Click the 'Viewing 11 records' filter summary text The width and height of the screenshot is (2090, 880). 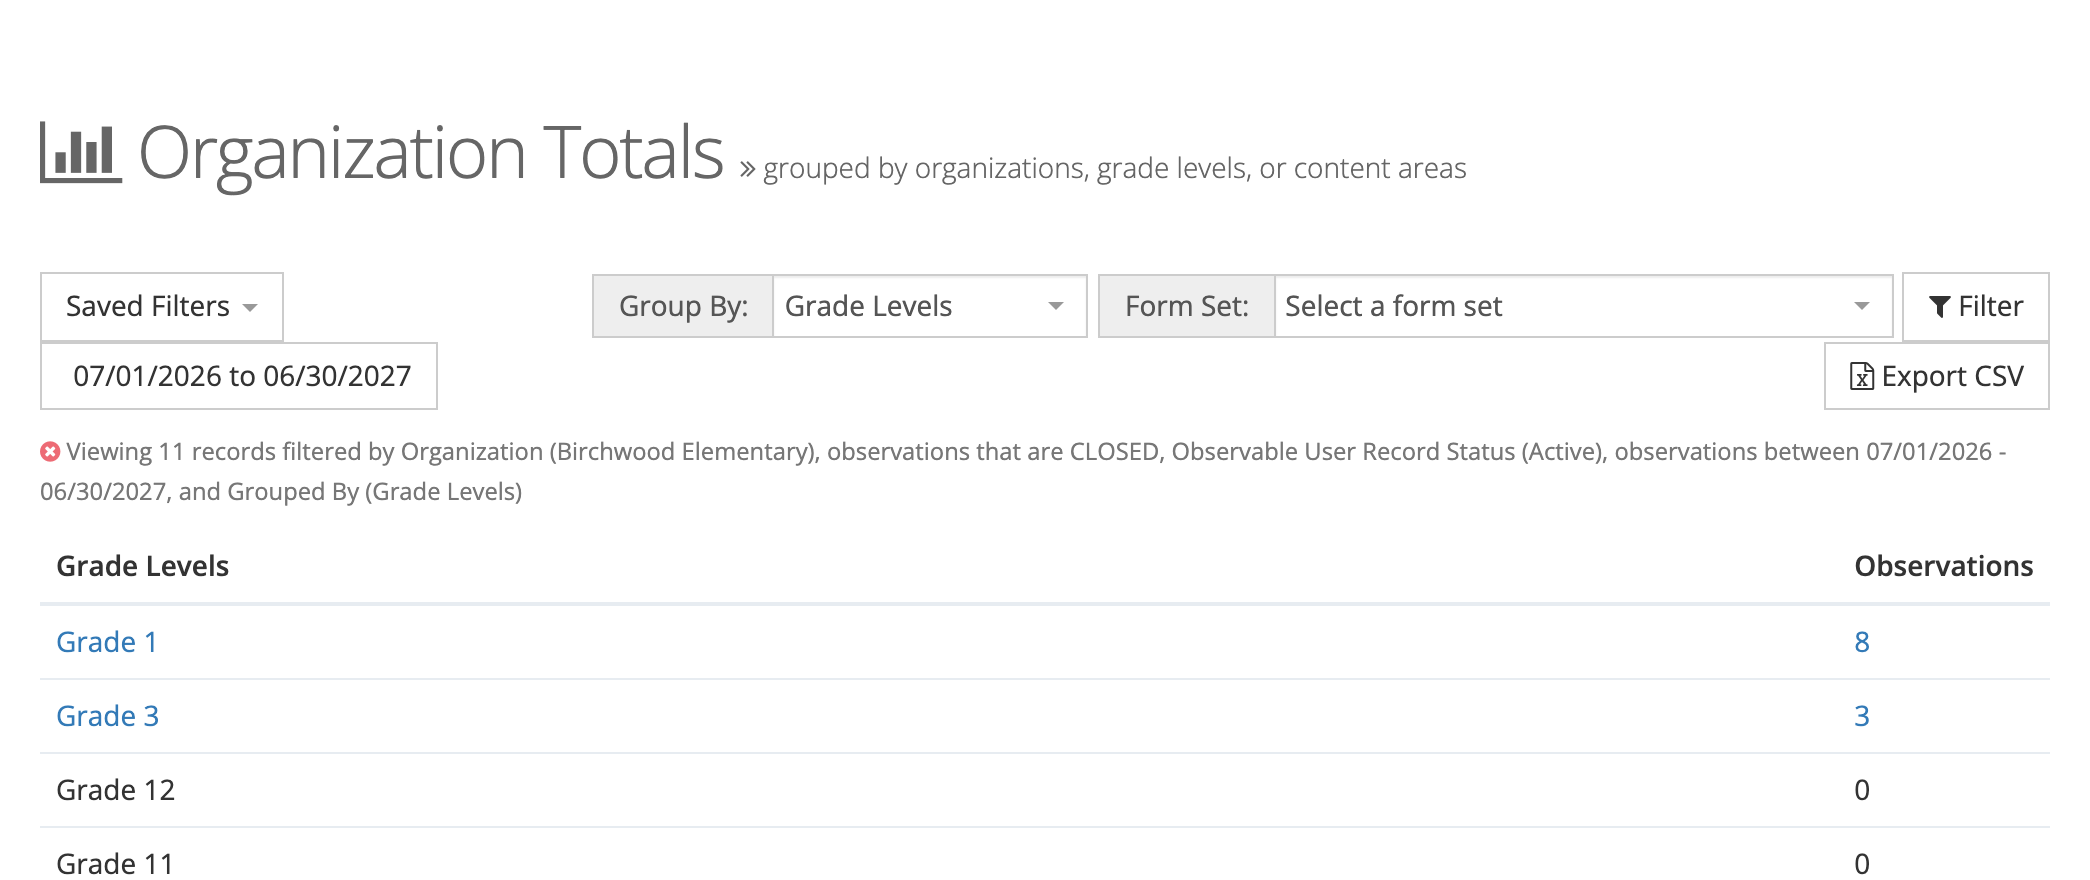click(x=1023, y=471)
